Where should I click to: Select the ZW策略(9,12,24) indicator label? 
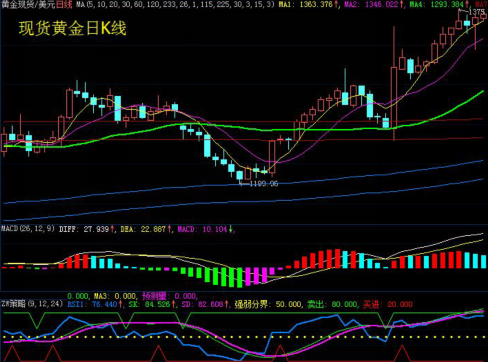[32, 304]
